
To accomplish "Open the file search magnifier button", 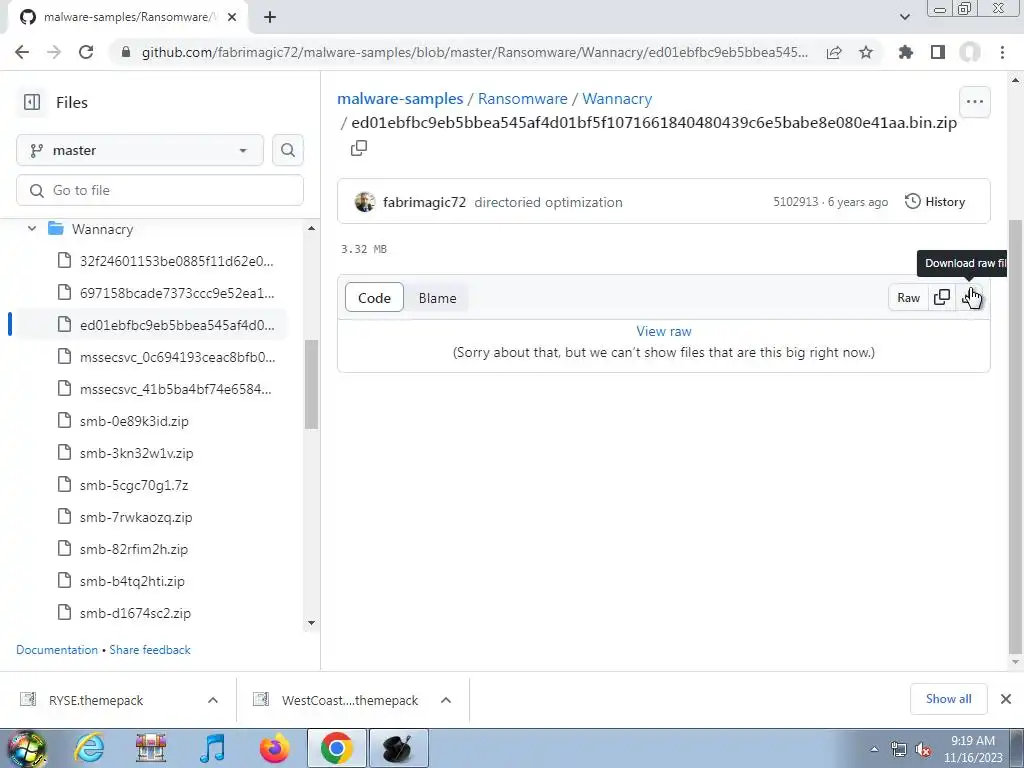I will (287, 150).
